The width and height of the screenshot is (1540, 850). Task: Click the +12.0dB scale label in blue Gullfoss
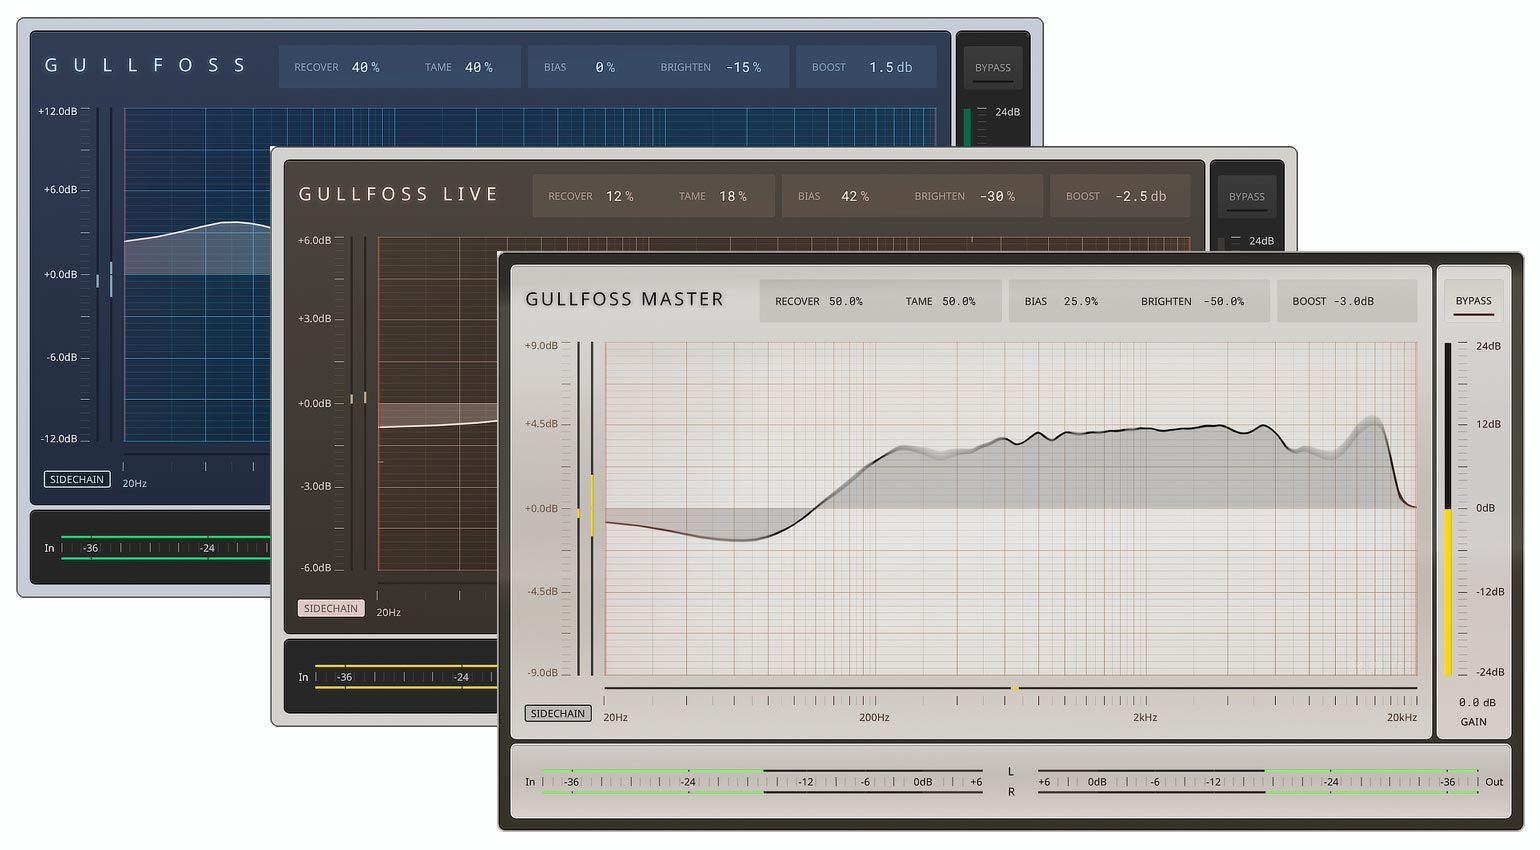[57, 111]
